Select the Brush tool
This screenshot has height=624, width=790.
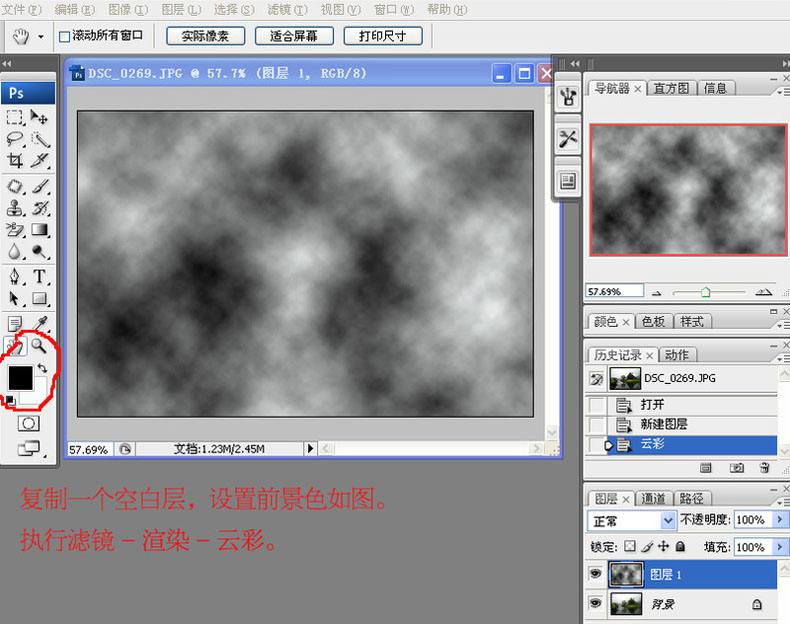pyautogui.click(x=40, y=186)
